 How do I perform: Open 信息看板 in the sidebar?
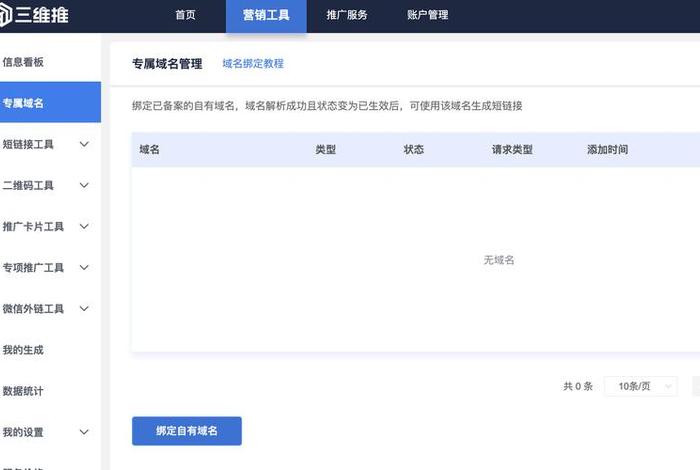[x=23, y=62]
